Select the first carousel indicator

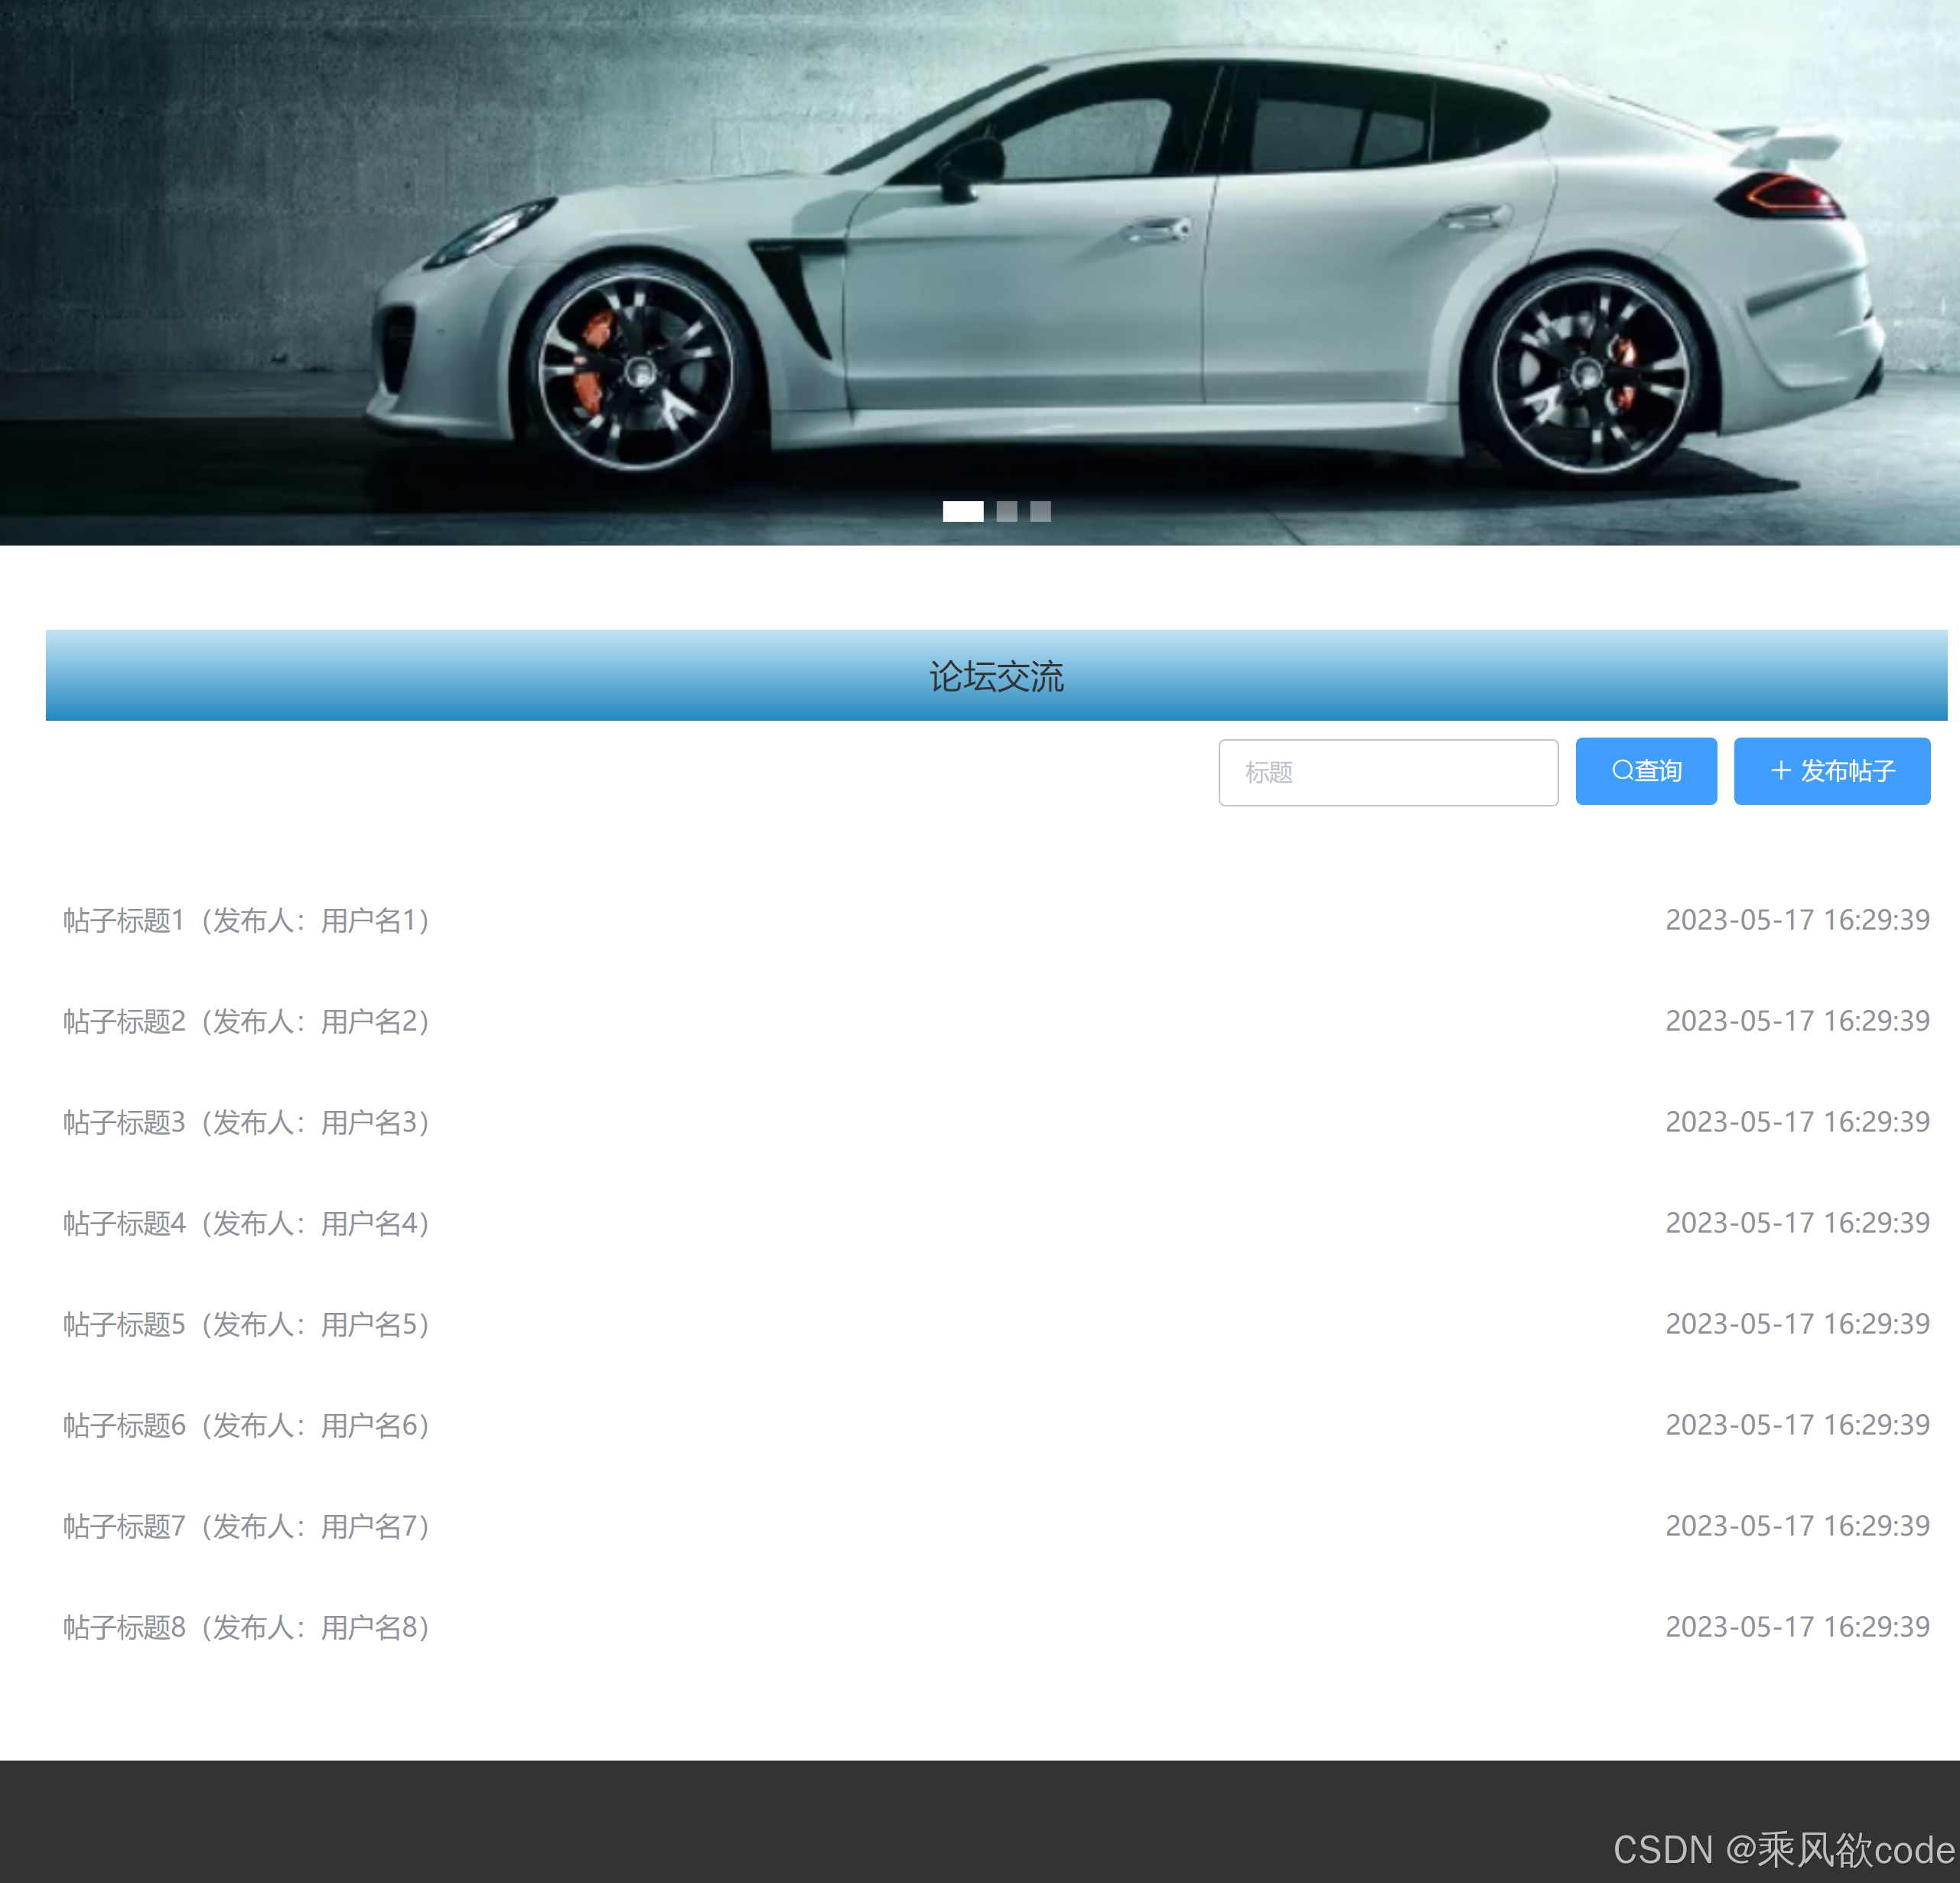[x=962, y=511]
